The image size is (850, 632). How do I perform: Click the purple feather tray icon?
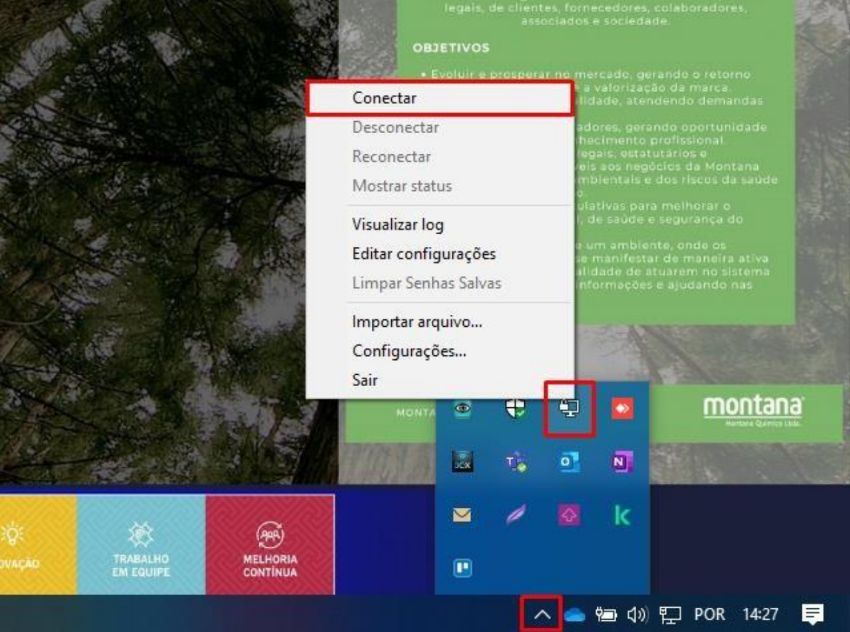[x=516, y=515]
